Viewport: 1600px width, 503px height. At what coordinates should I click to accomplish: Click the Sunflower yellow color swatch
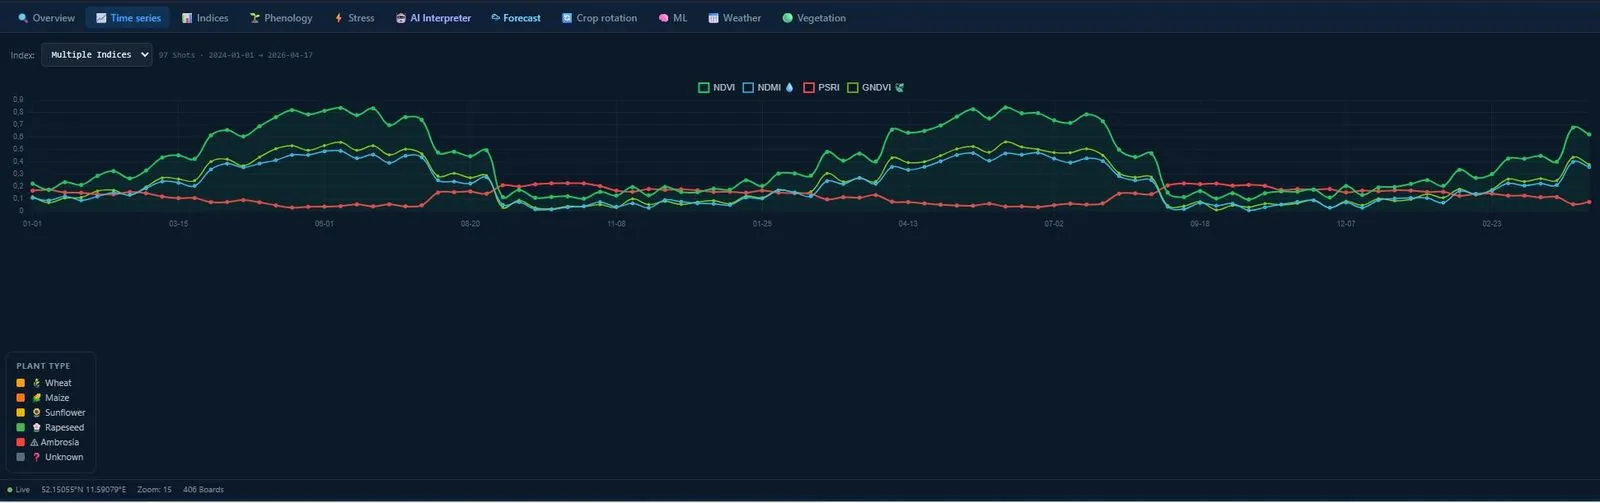pyautogui.click(x=21, y=413)
